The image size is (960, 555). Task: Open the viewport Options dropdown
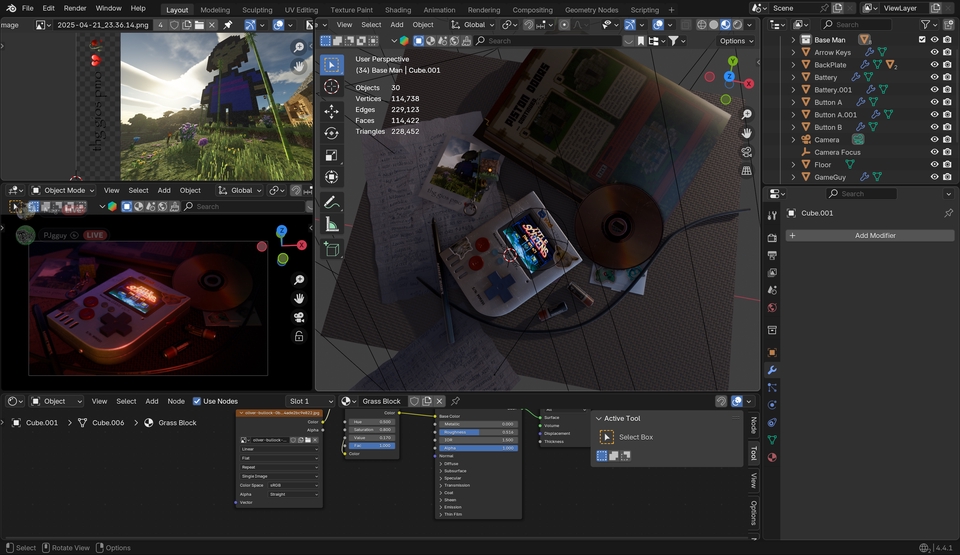735,41
